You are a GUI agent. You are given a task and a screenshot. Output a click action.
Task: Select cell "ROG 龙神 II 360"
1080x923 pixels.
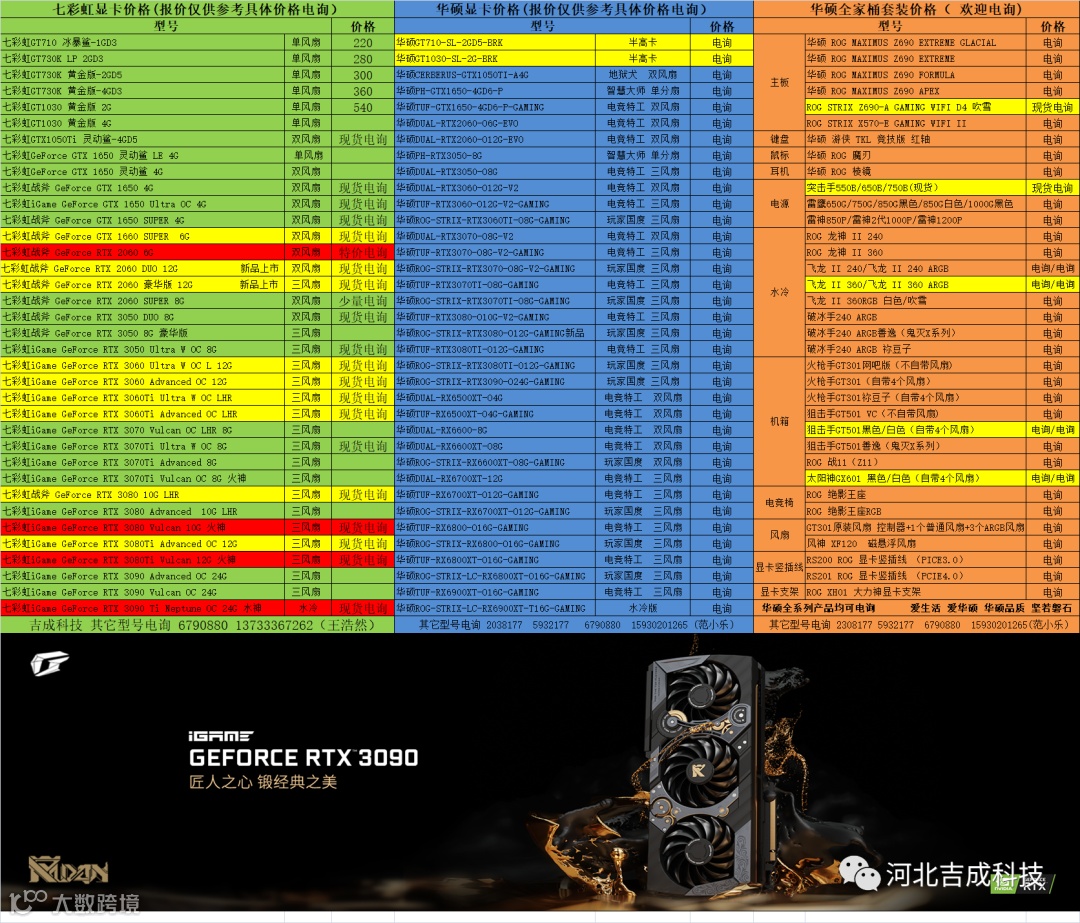pos(915,252)
